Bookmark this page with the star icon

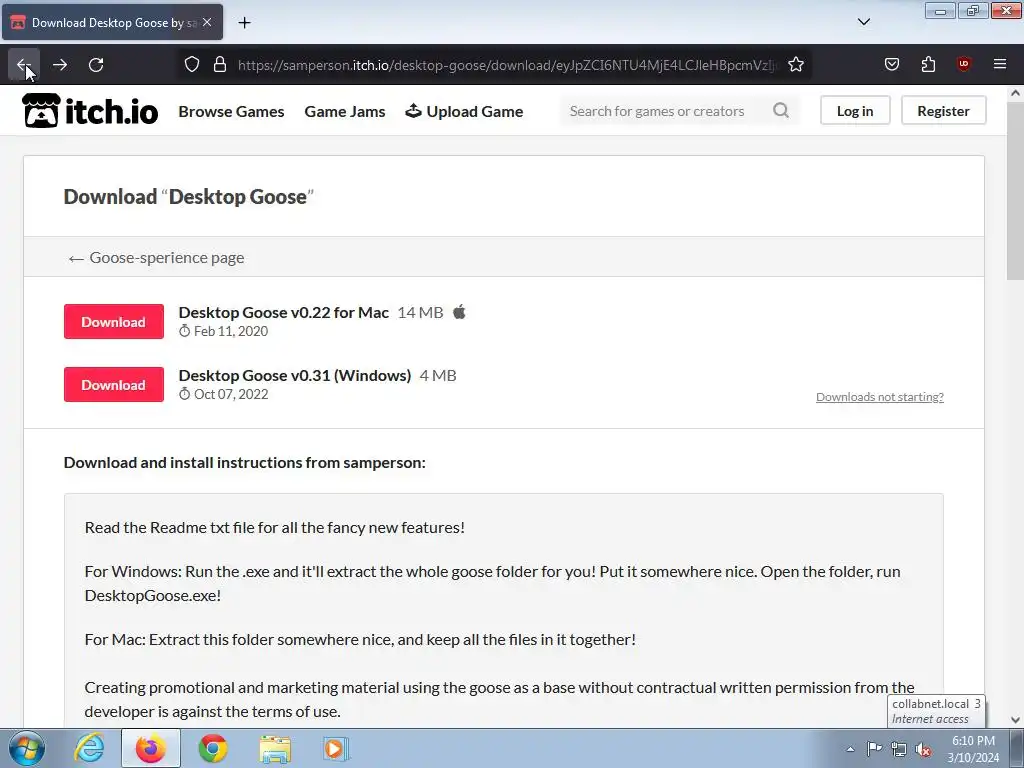point(795,65)
